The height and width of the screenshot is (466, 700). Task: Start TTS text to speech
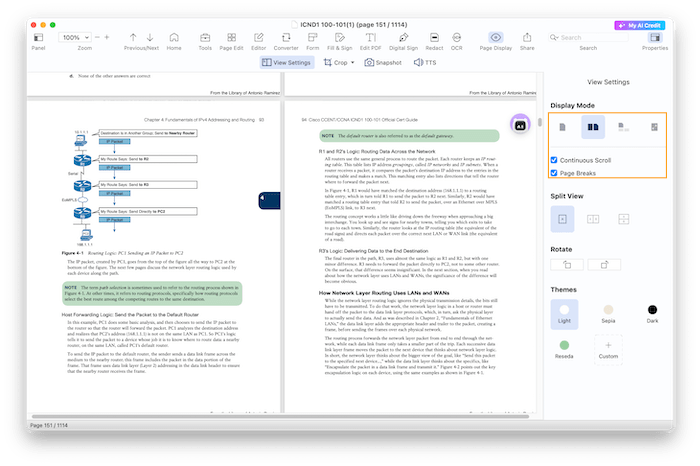pyautogui.click(x=425, y=62)
